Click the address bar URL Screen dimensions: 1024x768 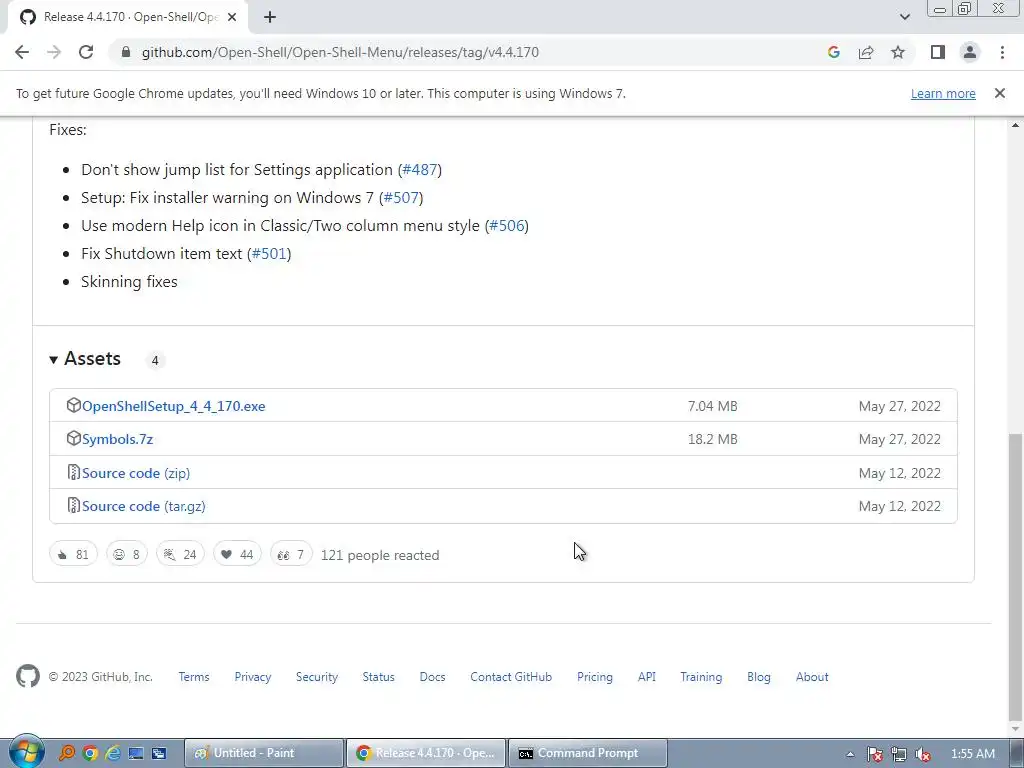(x=340, y=52)
